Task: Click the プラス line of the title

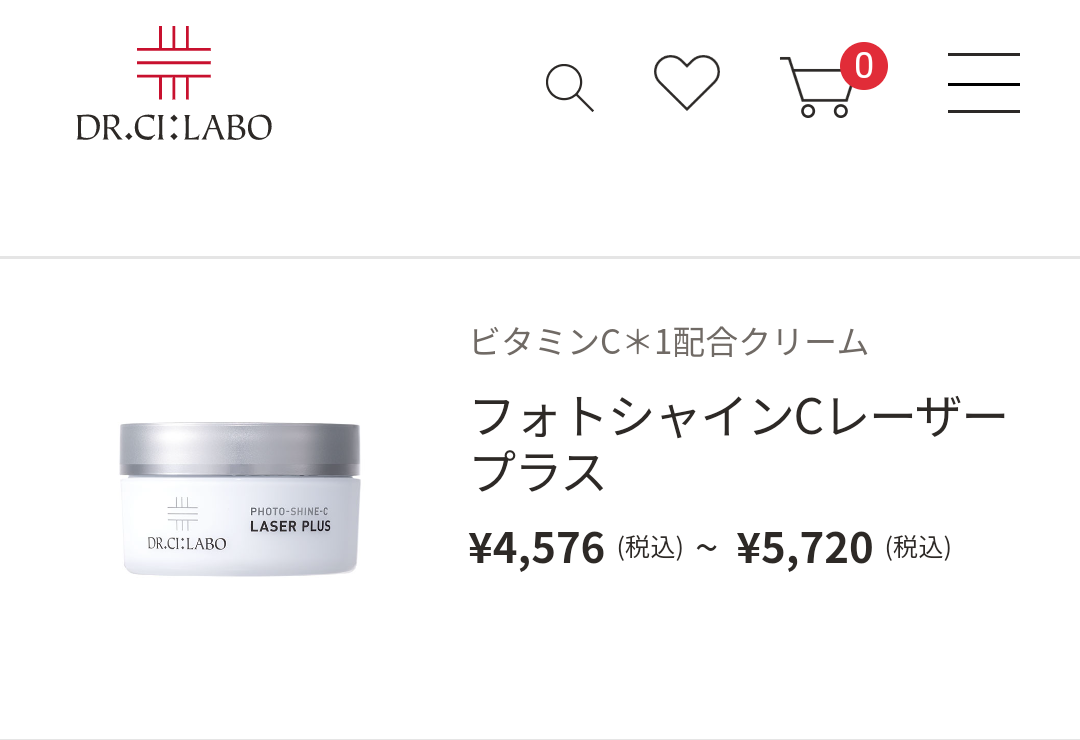Action: pyautogui.click(x=538, y=472)
